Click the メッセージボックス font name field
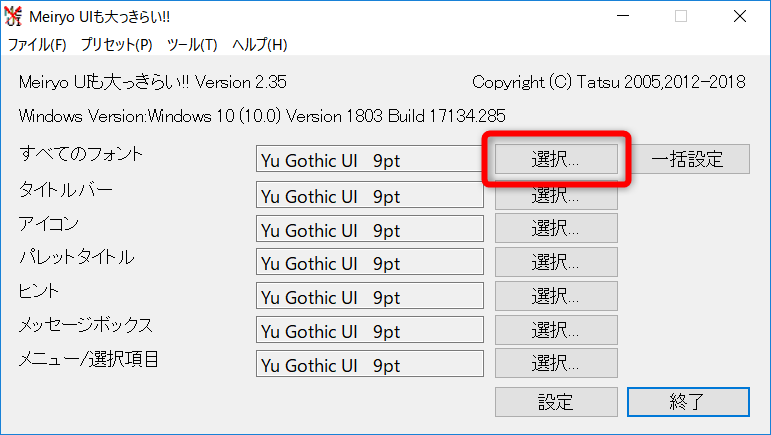 [x=369, y=331]
